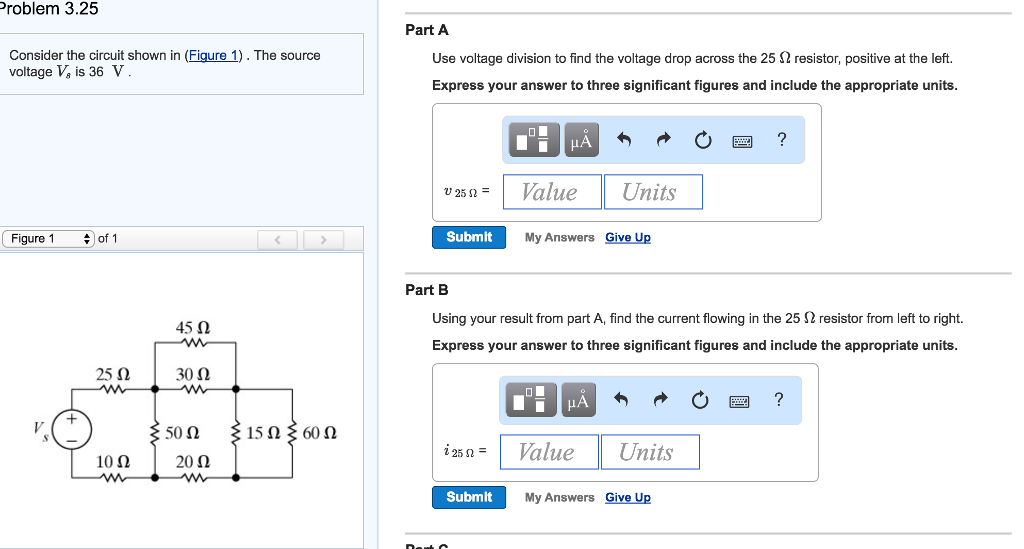Click the 50 Ω resistor label

click(x=182, y=433)
